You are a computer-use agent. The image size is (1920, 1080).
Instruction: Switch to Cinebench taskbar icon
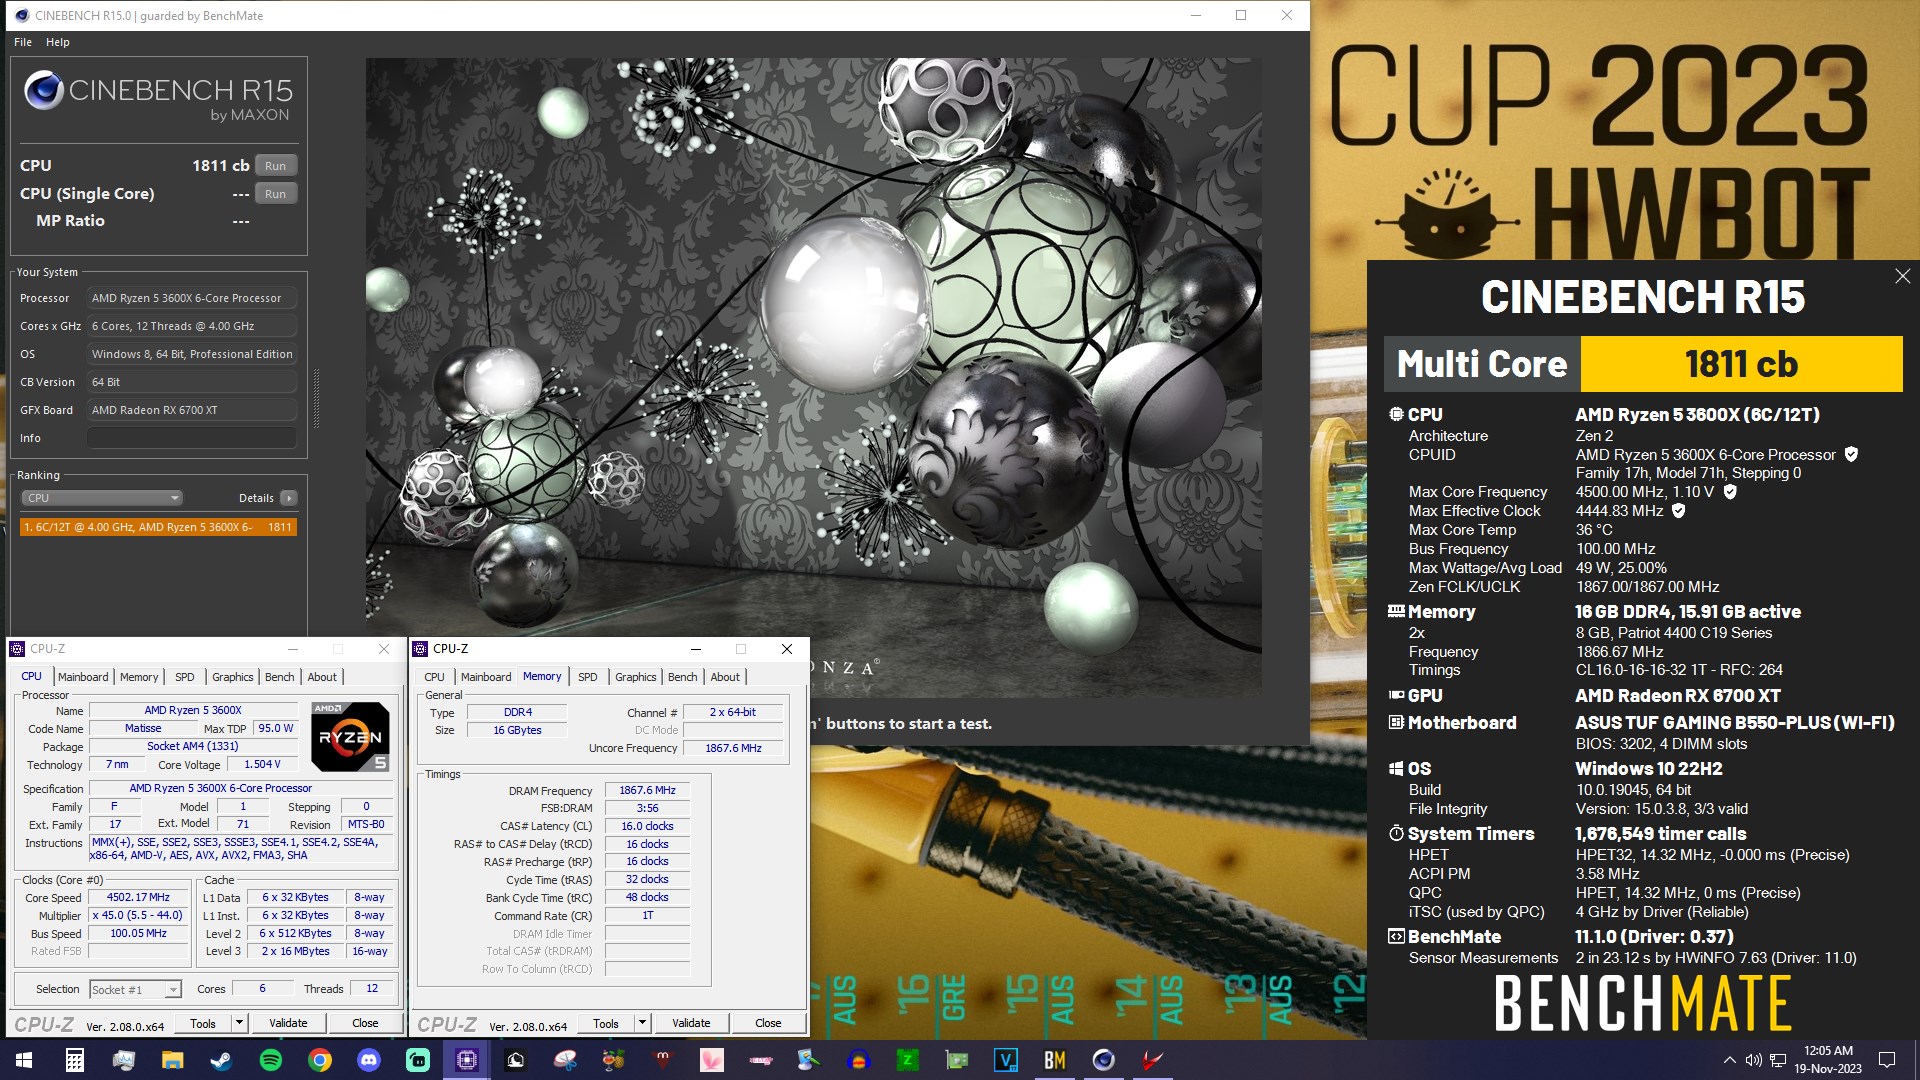1103,1060
